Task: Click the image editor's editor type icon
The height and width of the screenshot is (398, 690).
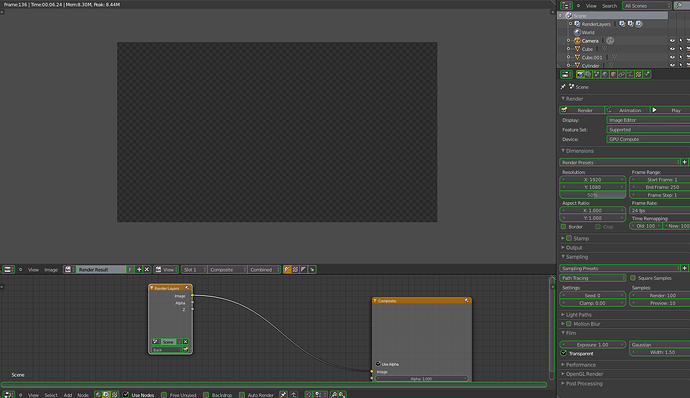Action: (x=8, y=269)
